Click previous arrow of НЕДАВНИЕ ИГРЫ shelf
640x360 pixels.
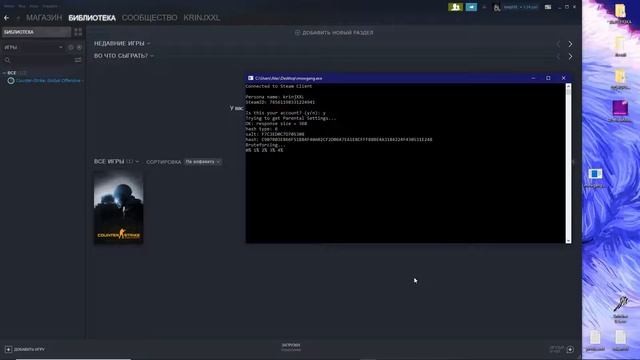click(558, 44)
